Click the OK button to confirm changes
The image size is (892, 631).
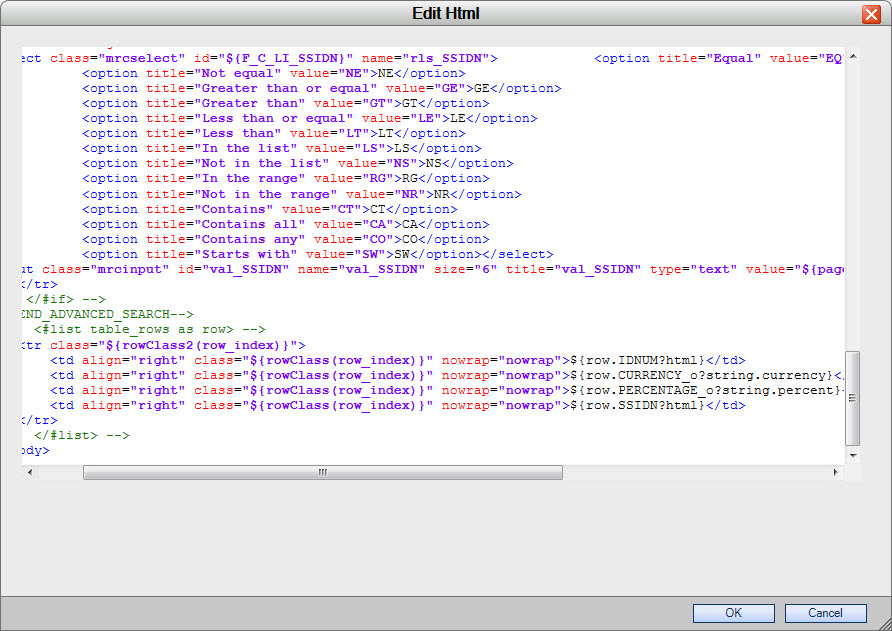733,613
